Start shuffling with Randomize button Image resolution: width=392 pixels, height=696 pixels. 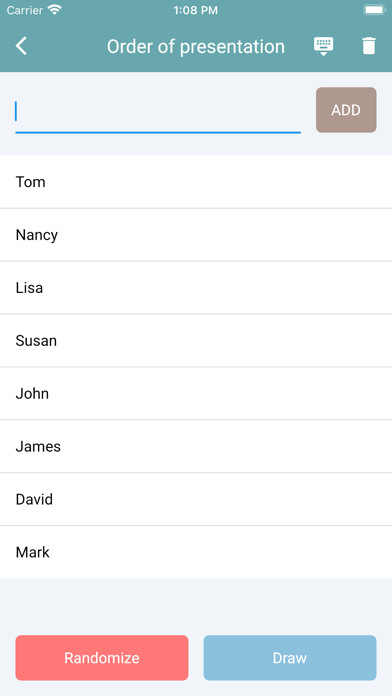[x=102, y=658]
